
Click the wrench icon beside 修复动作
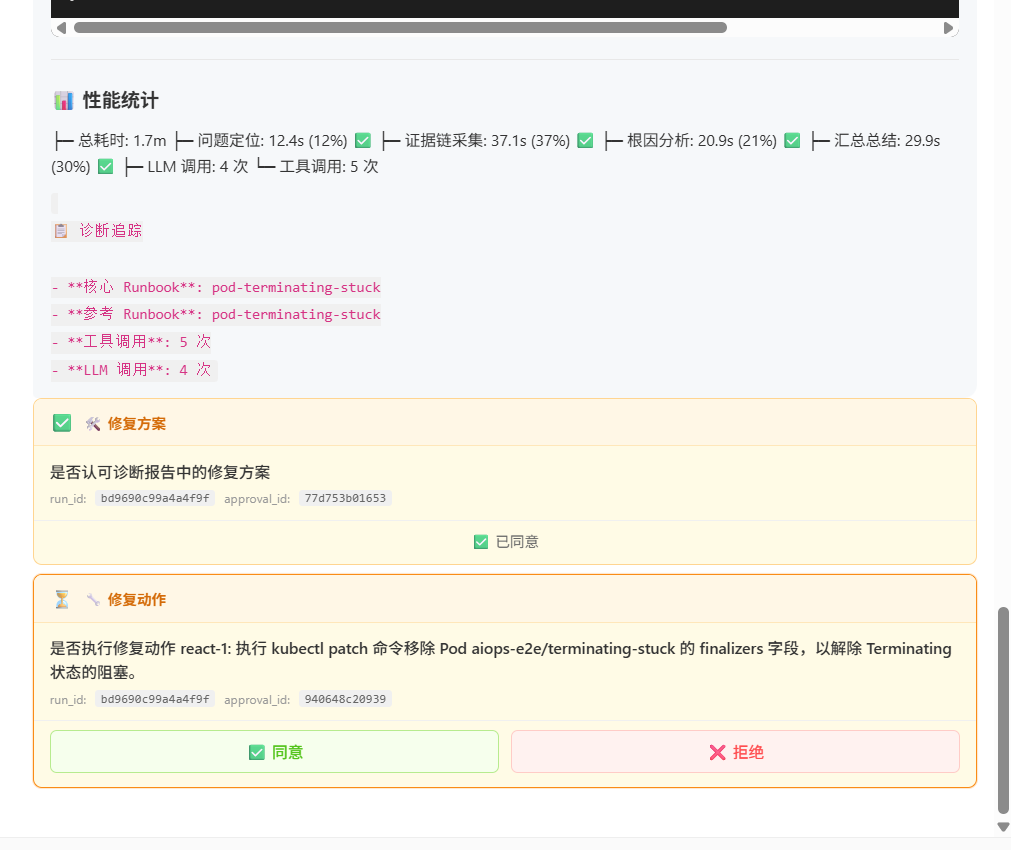[x=93, y=600]
